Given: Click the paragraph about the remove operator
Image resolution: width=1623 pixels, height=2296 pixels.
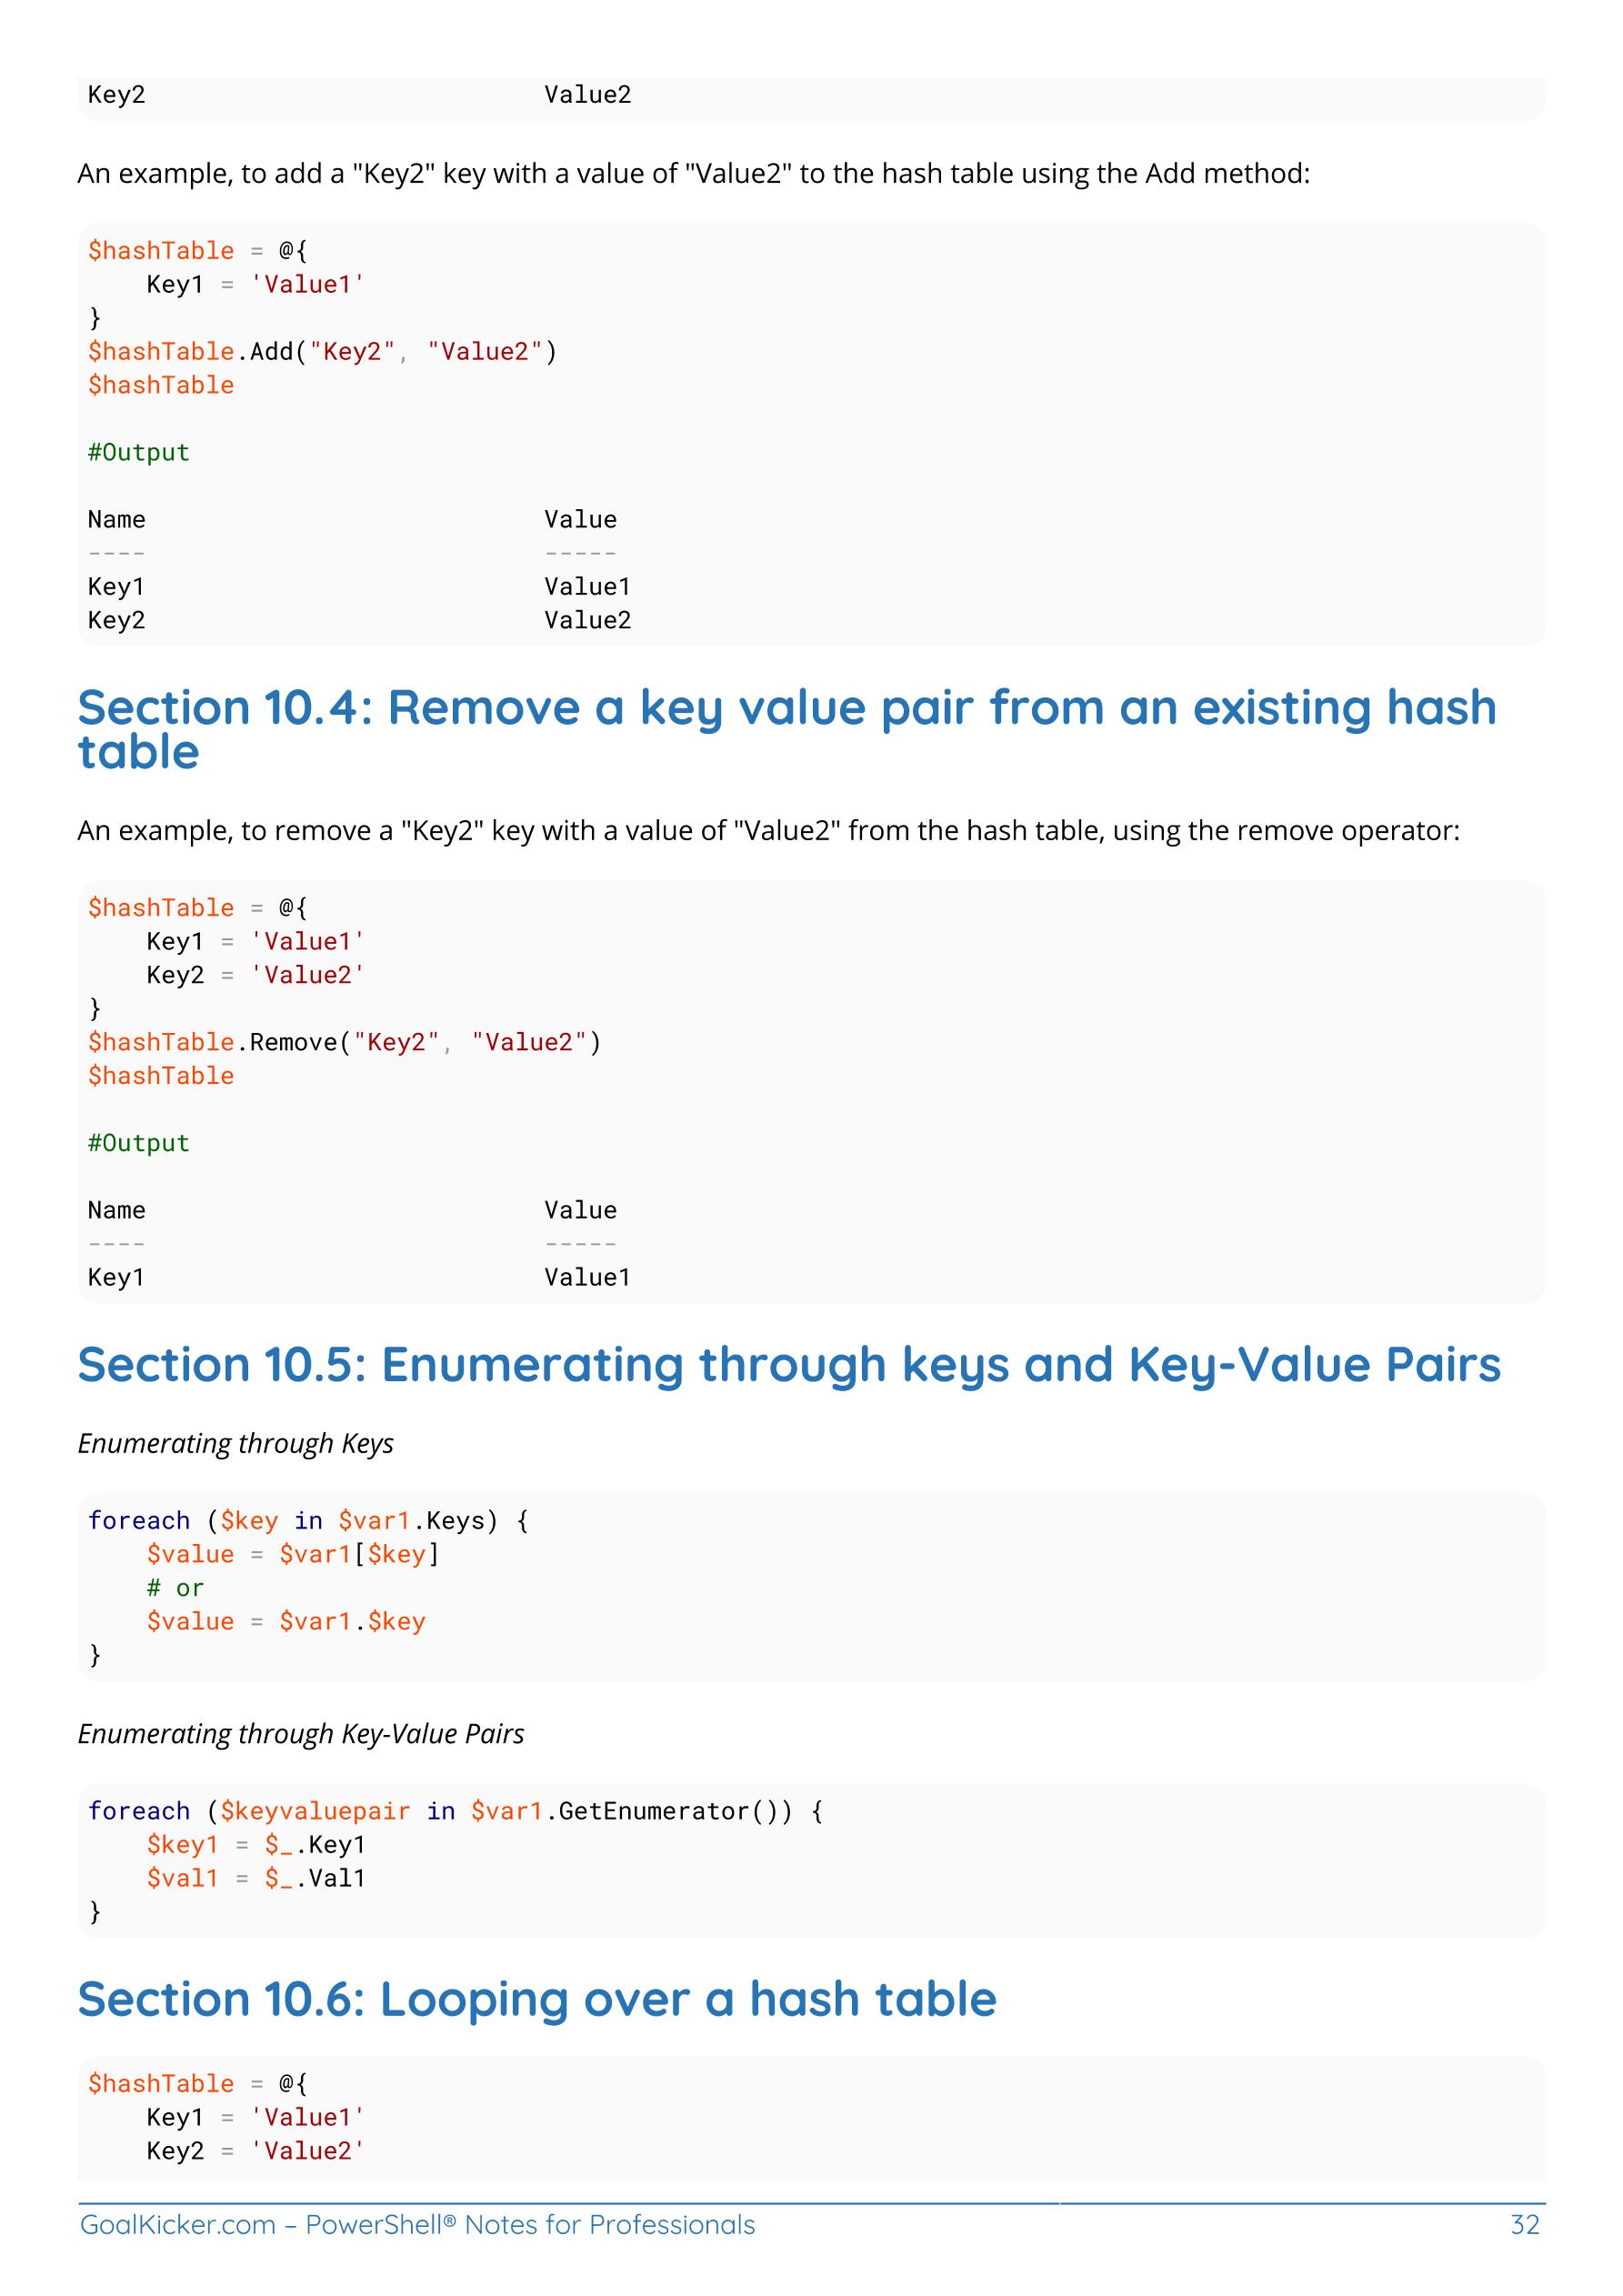Looking at the screenshot, I should pyautogui.click(x=768, y=831).
